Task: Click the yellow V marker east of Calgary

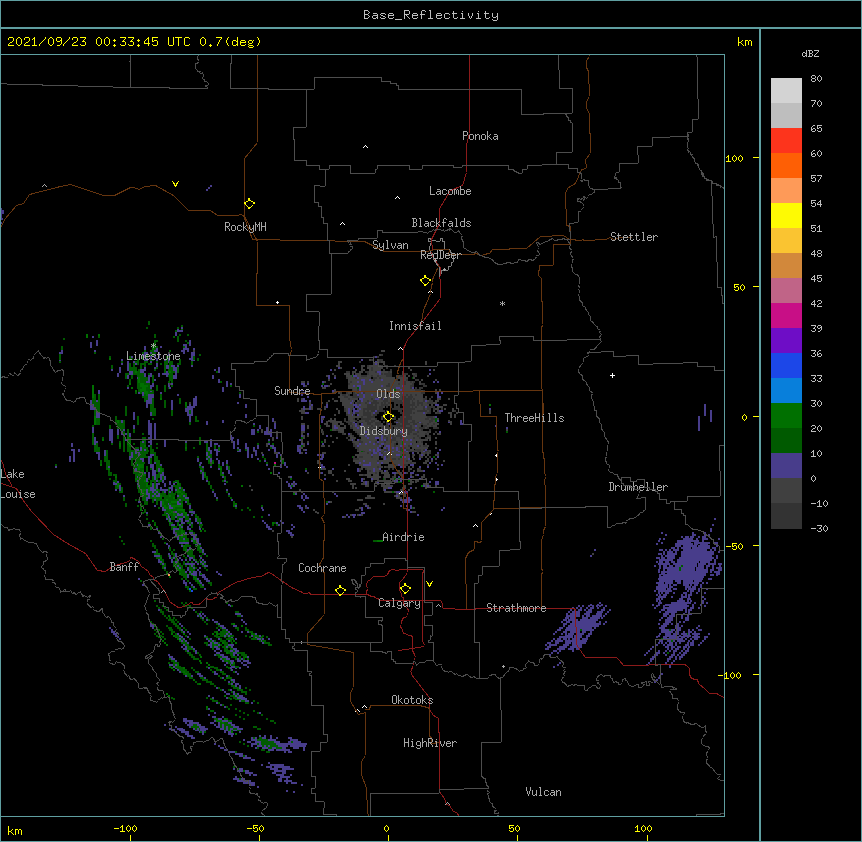Action: [x=429, y=584]
